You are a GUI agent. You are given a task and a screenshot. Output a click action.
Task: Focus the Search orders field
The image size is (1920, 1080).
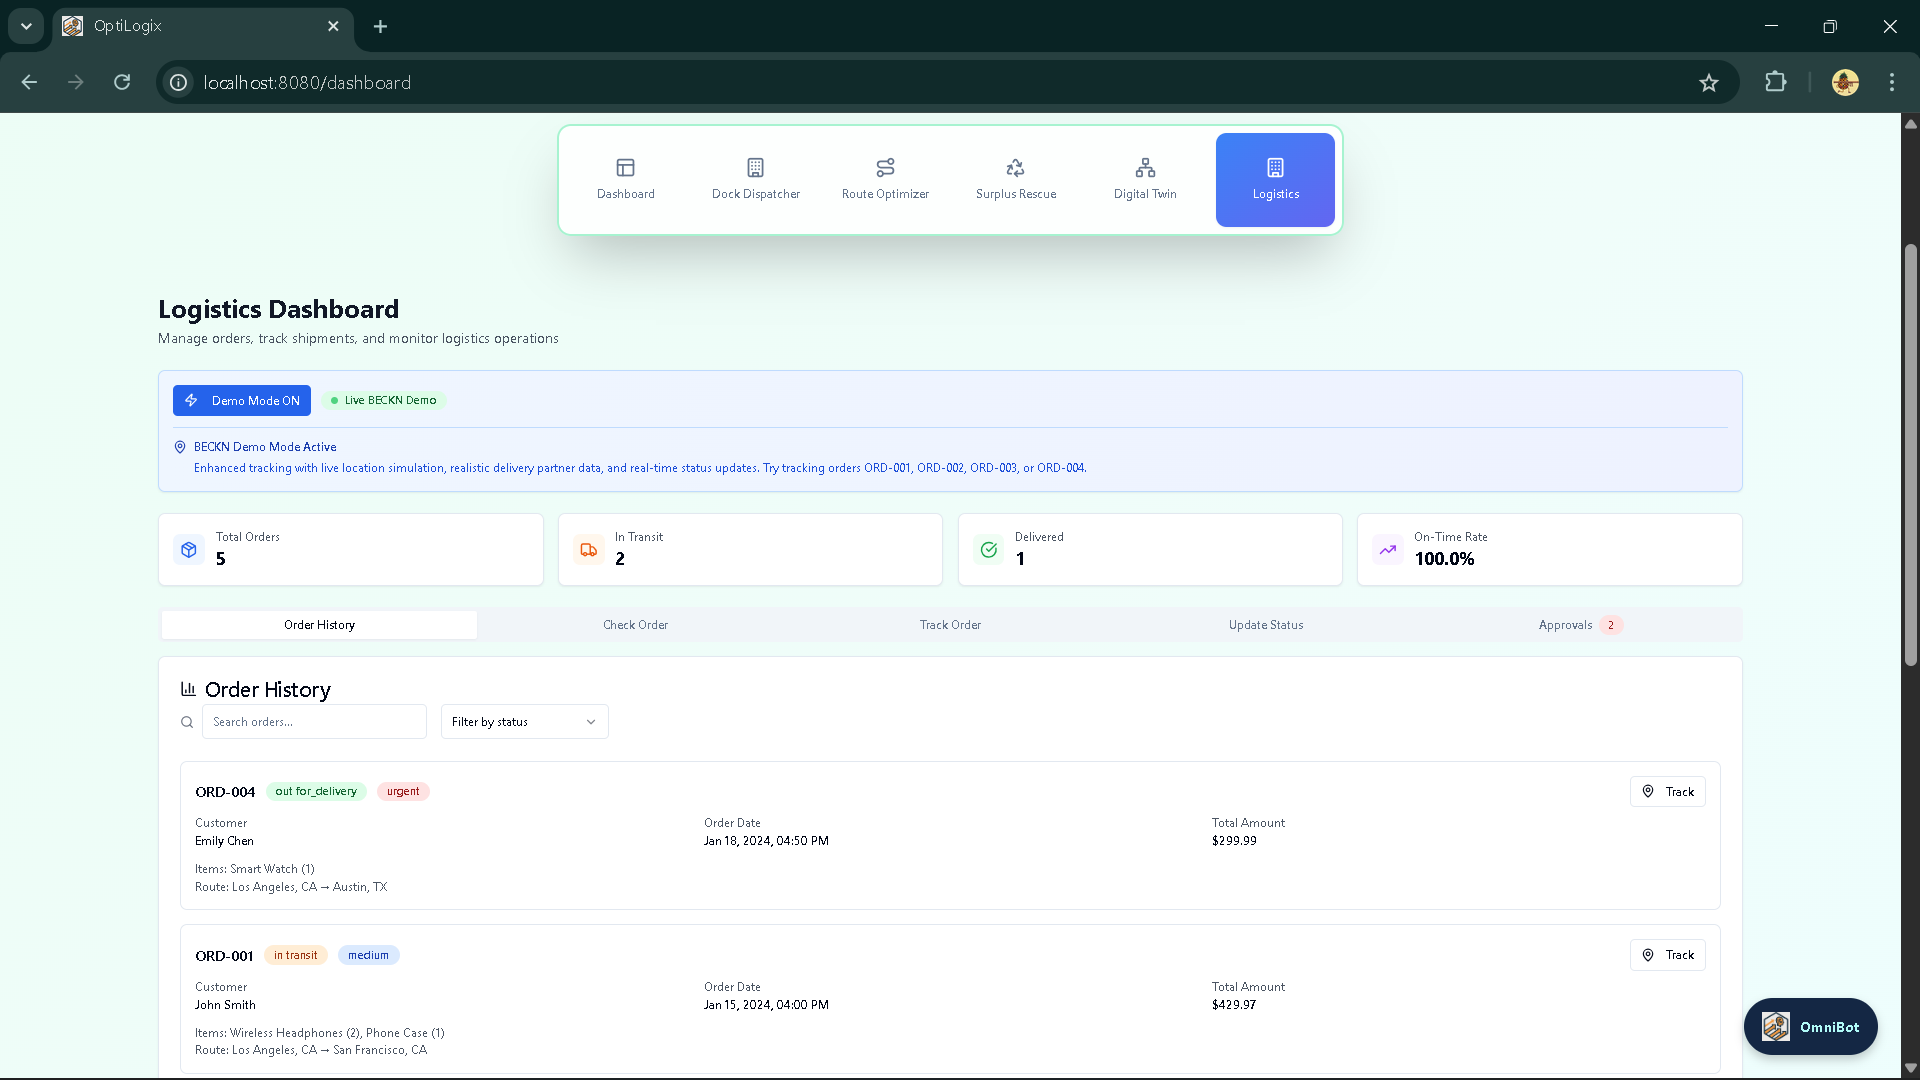coord(314,722)
